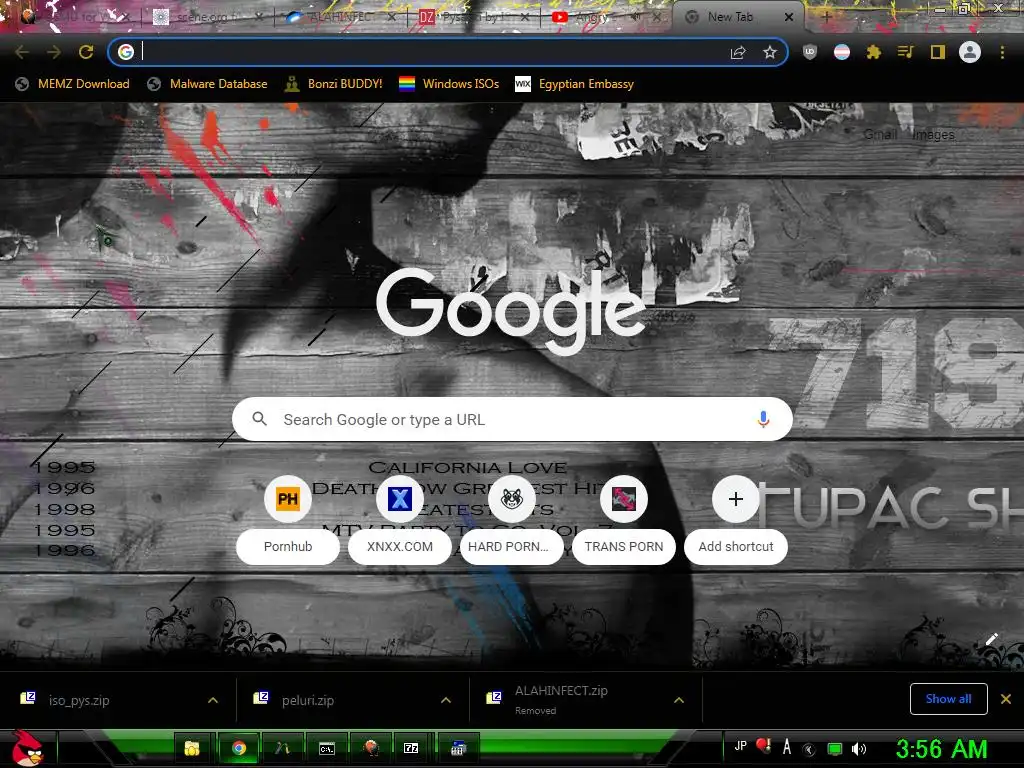
Task: Expand options for iso_pys.zip download
Action: [213, 700]
